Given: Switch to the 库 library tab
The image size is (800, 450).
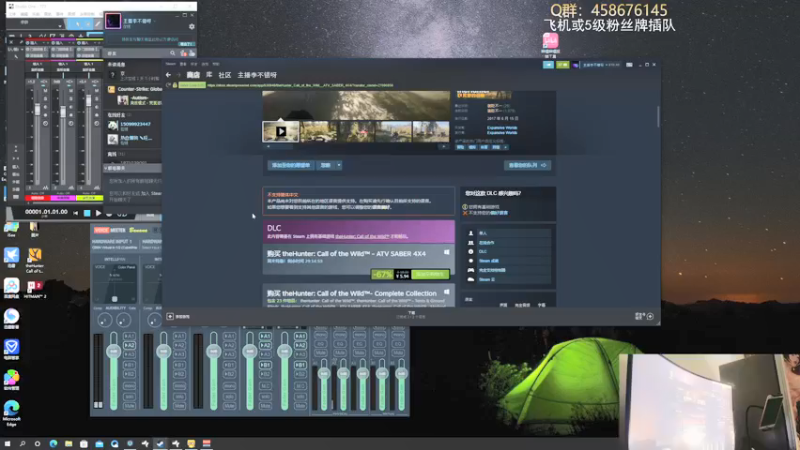Looking at the screenshot, I should (209, 75).
